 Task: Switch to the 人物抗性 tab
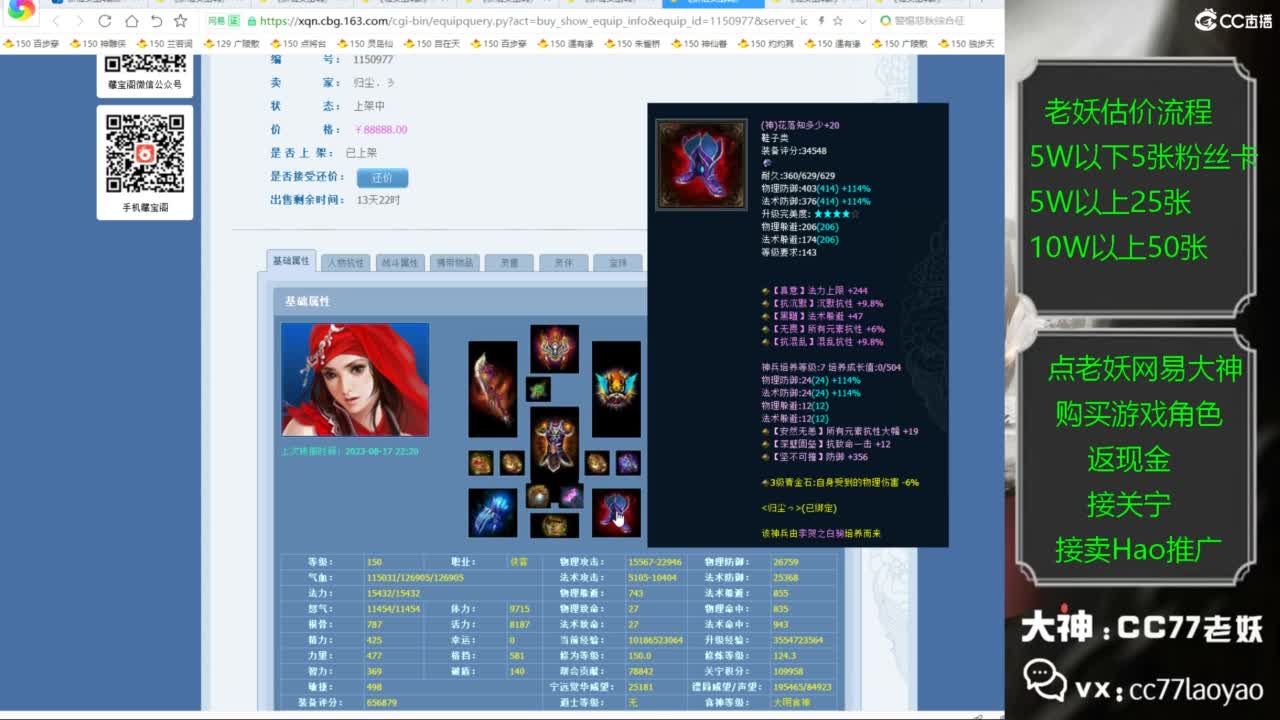click(x=346, y=263)
